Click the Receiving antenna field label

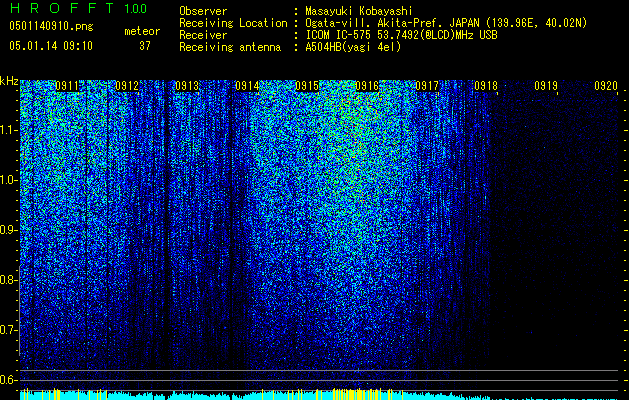pyautogui.click(x=230, y=47)
